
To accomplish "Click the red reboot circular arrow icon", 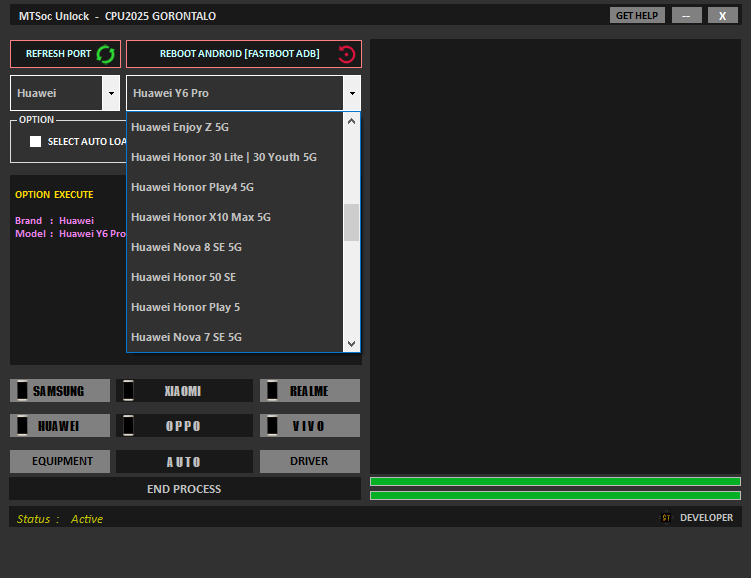I will coord(346,54).
